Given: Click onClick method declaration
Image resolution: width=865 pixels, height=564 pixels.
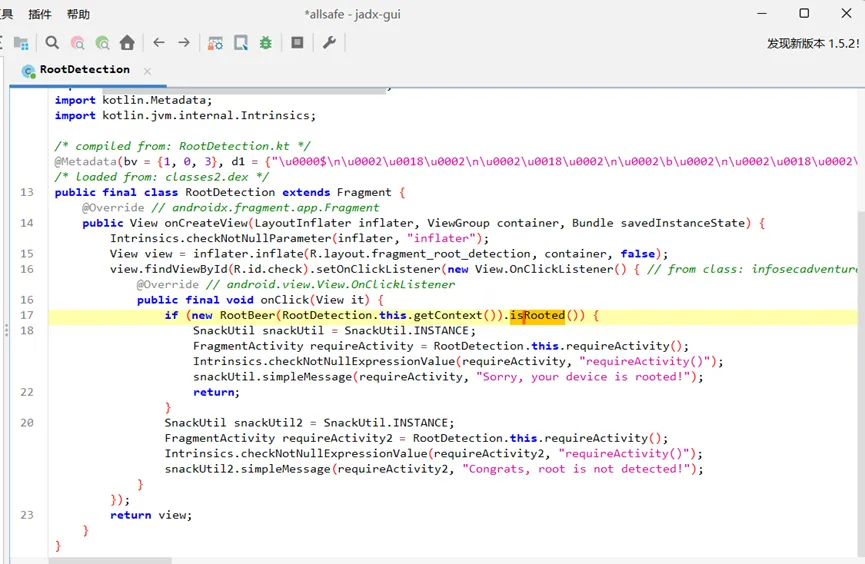Looking at the screenshot, I should pyautogui.click(x=284, y=300).
